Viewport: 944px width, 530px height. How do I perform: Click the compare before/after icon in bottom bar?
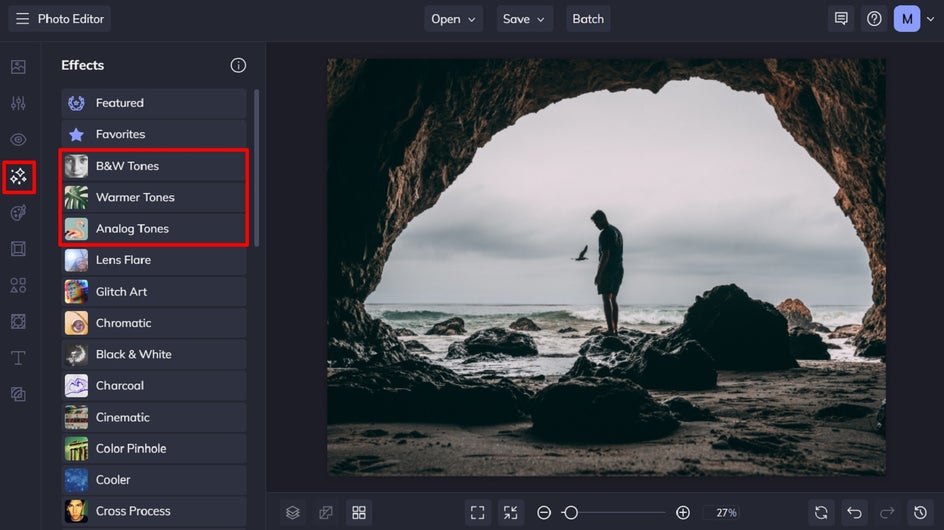click(326, 513)
